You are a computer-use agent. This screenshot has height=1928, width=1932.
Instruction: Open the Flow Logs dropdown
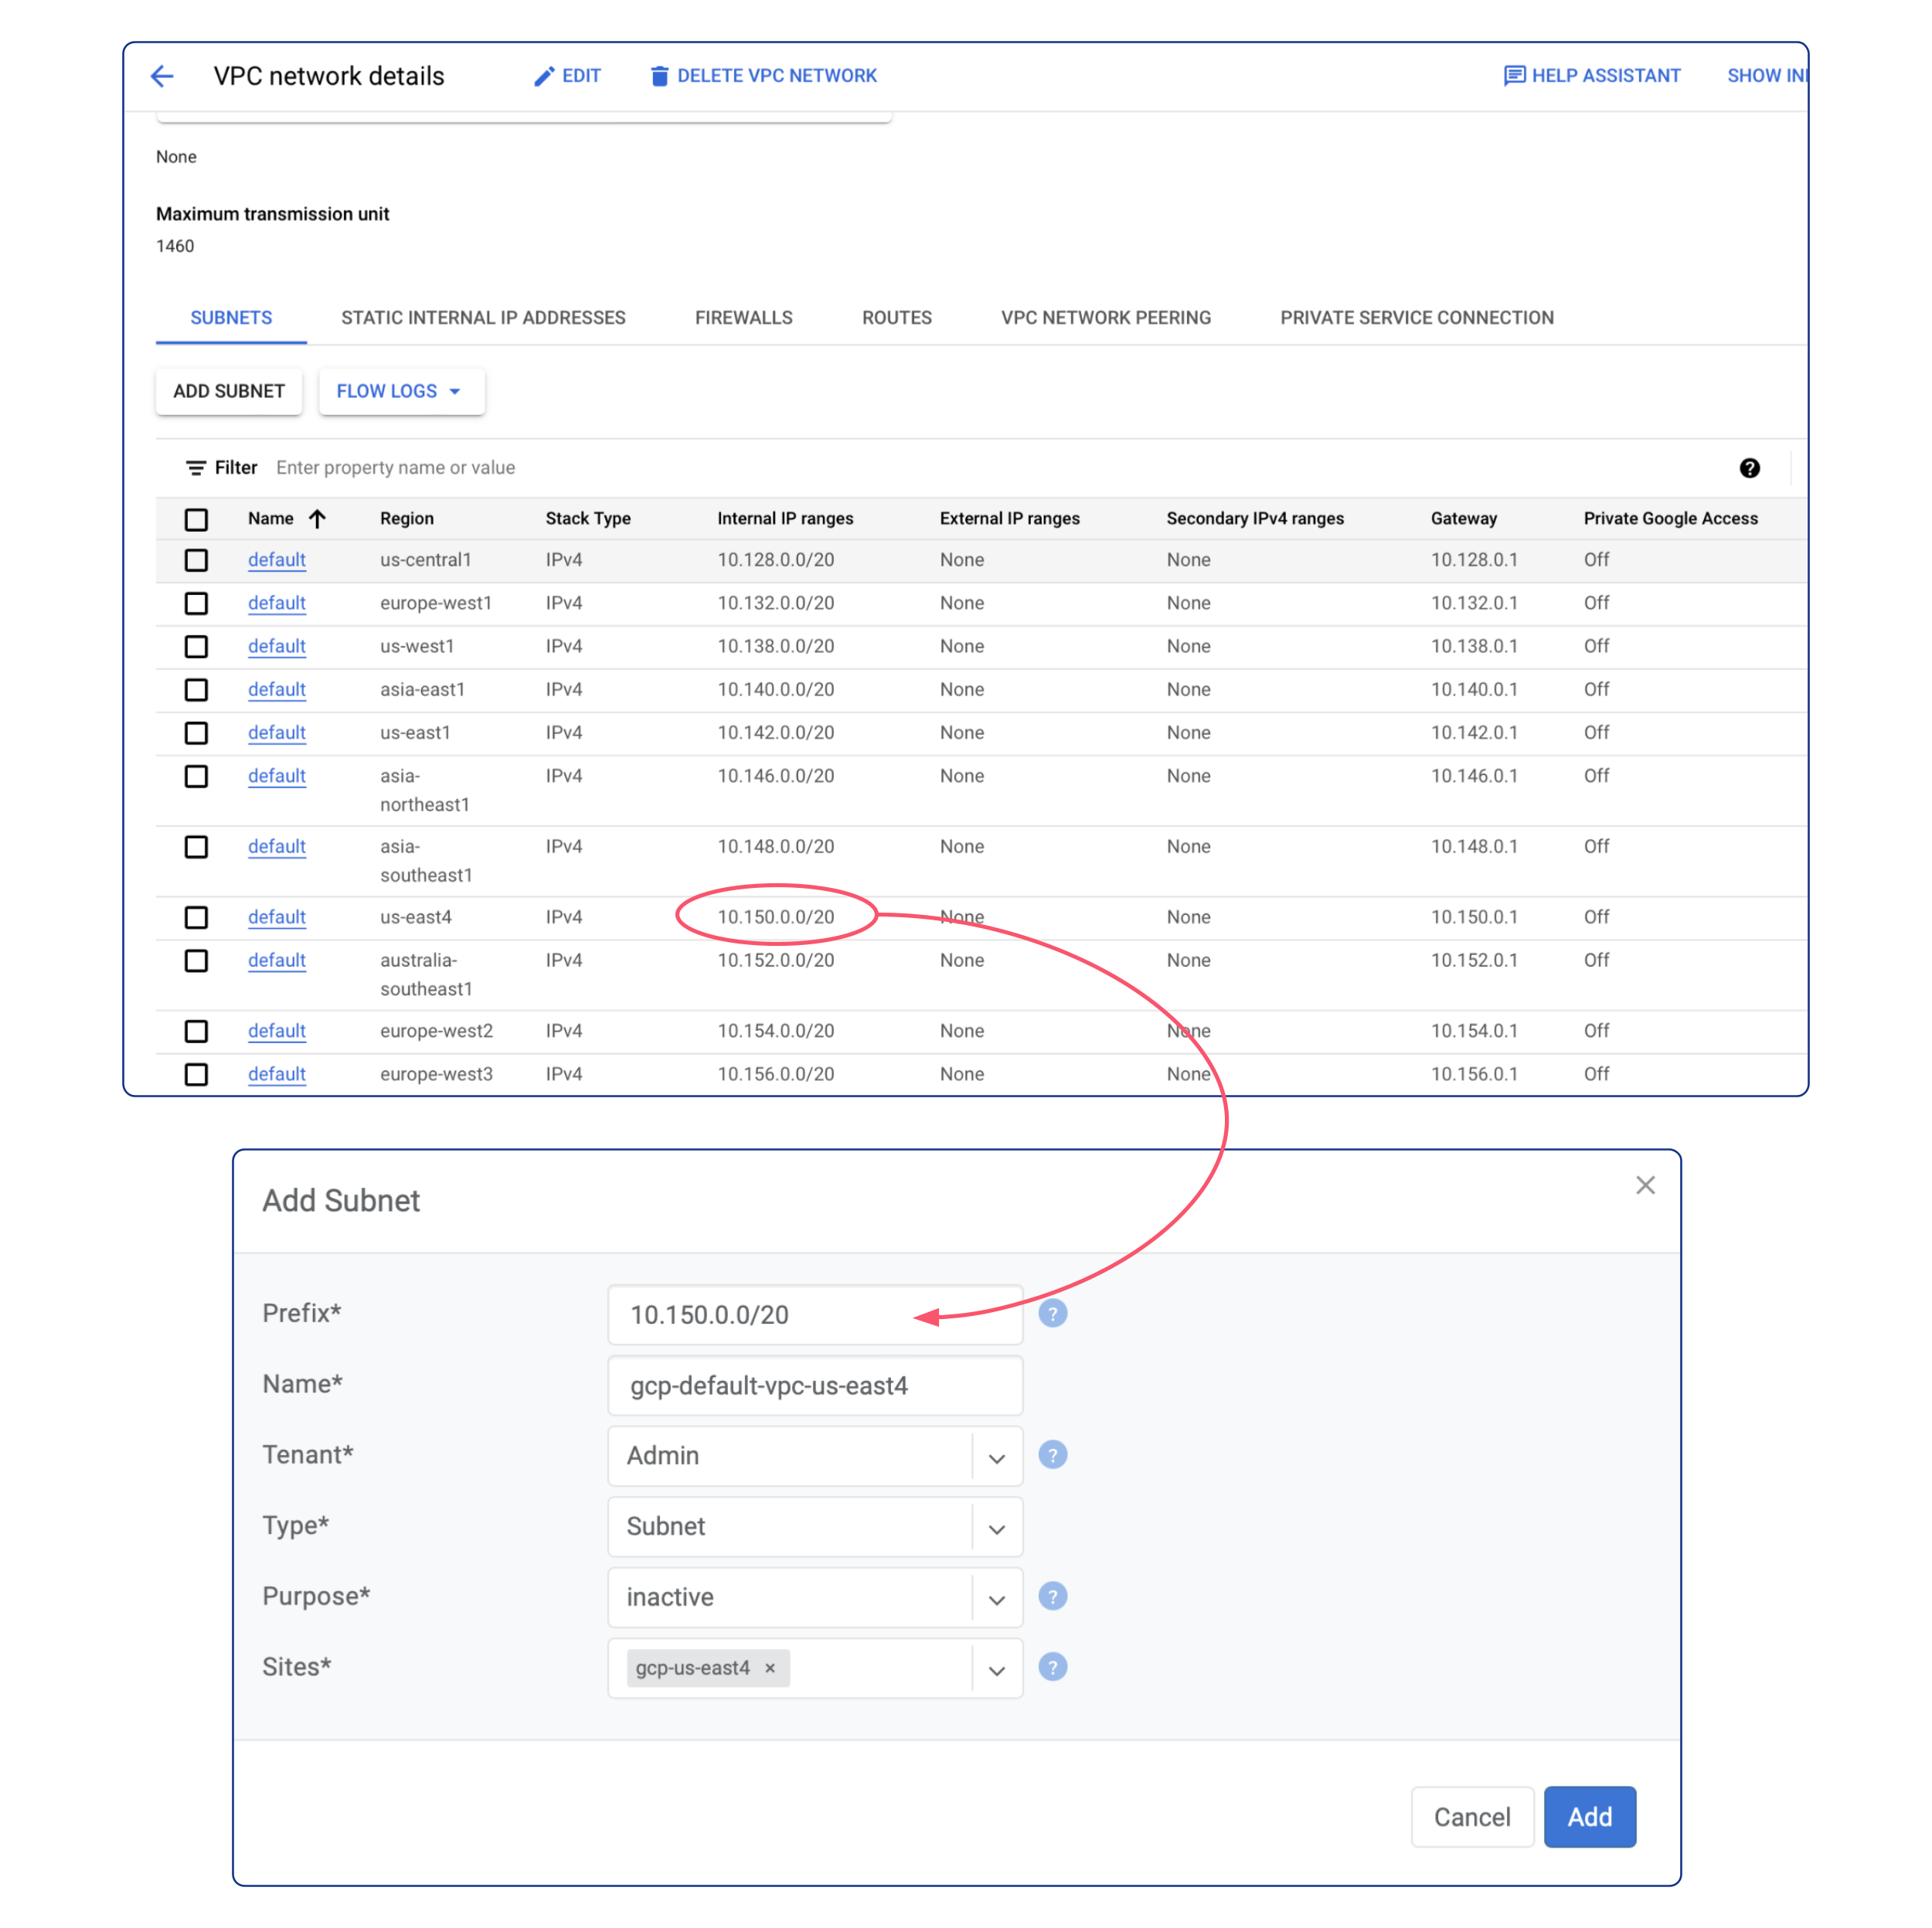coord(400,391)
